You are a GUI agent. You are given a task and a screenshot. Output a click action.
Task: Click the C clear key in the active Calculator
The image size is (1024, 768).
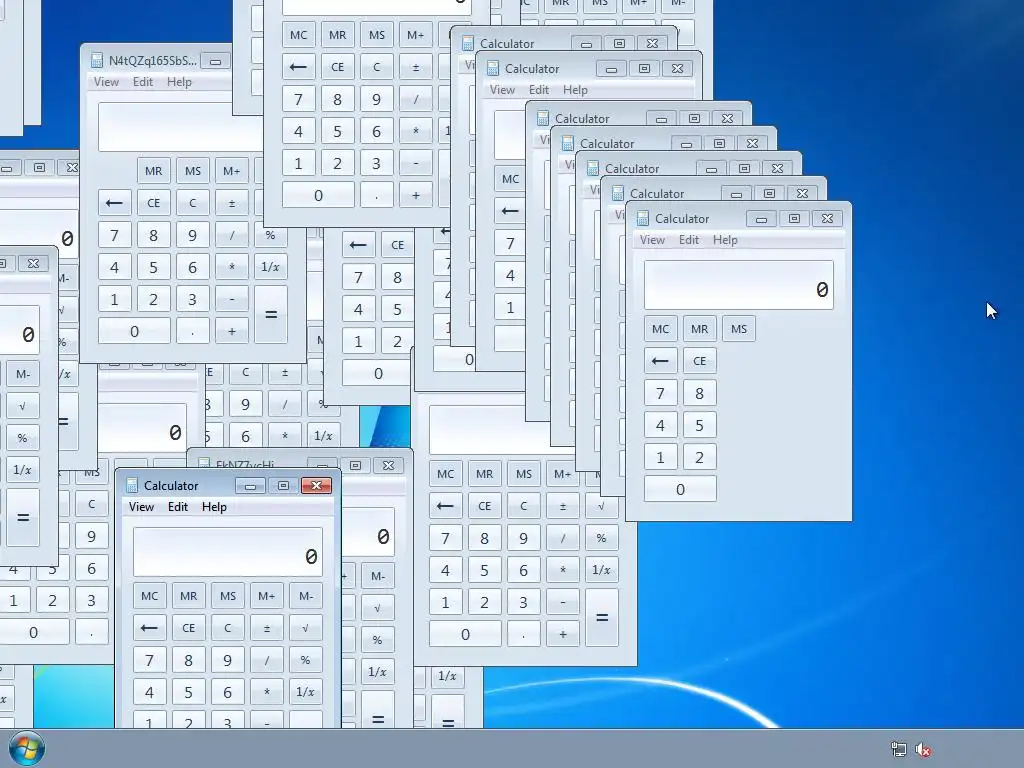[x=228, y=628]
